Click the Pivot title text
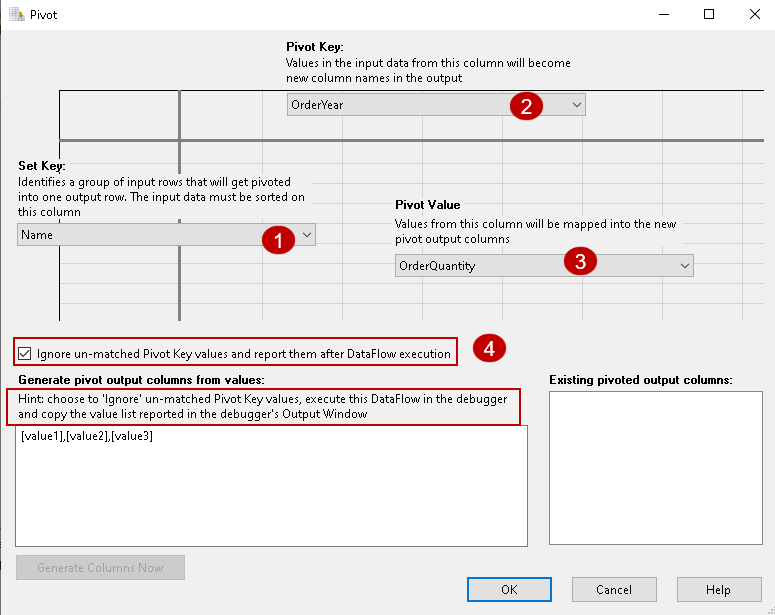Viewport: 775px width, 615px height. pos(43,15)
